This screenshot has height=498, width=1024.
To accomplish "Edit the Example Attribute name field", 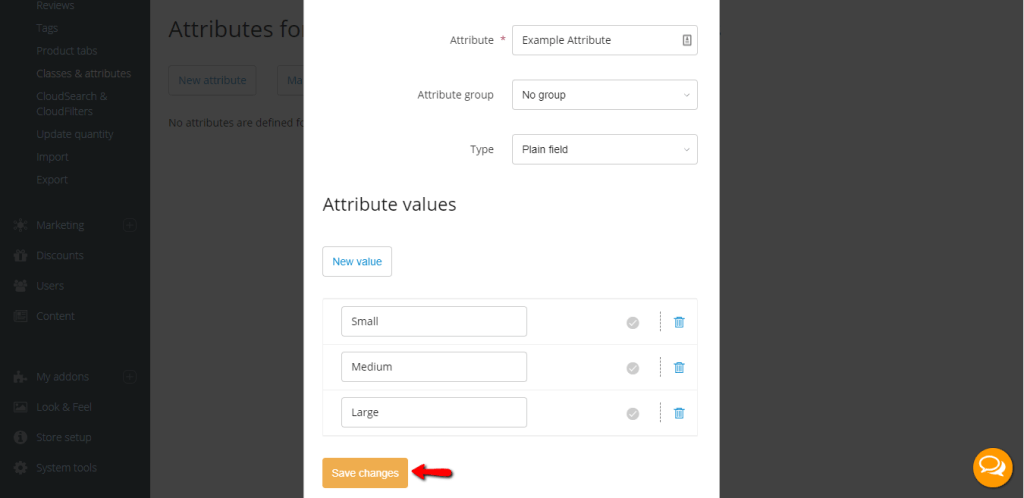I will [605, 40].
